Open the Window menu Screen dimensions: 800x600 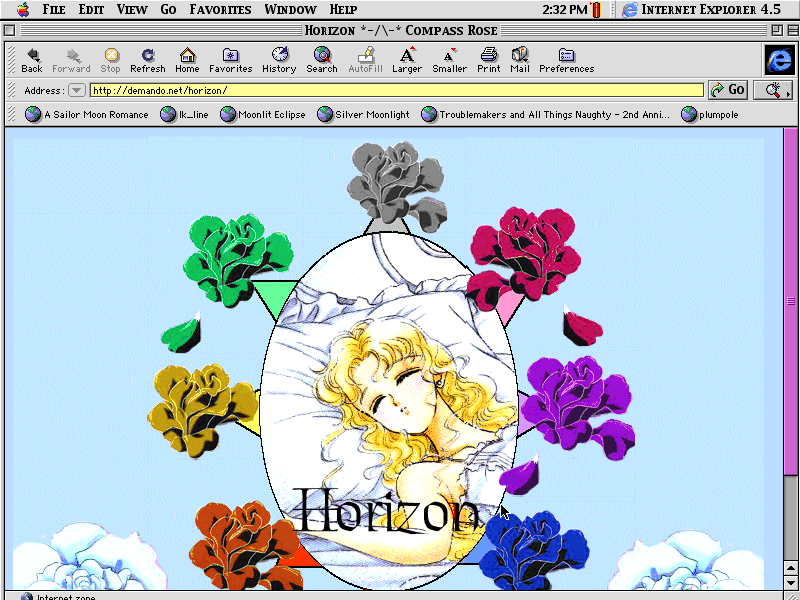tap(290, 10)
